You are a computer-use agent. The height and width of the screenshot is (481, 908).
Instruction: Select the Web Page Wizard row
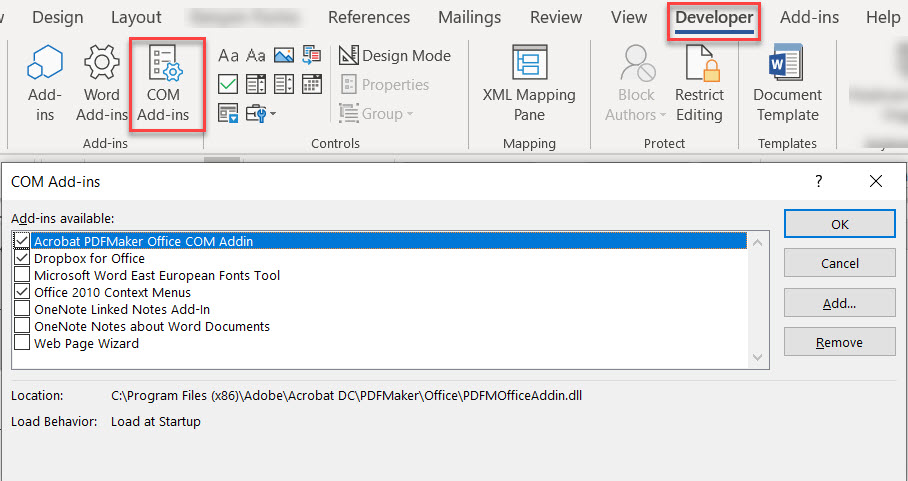(380, 343)
